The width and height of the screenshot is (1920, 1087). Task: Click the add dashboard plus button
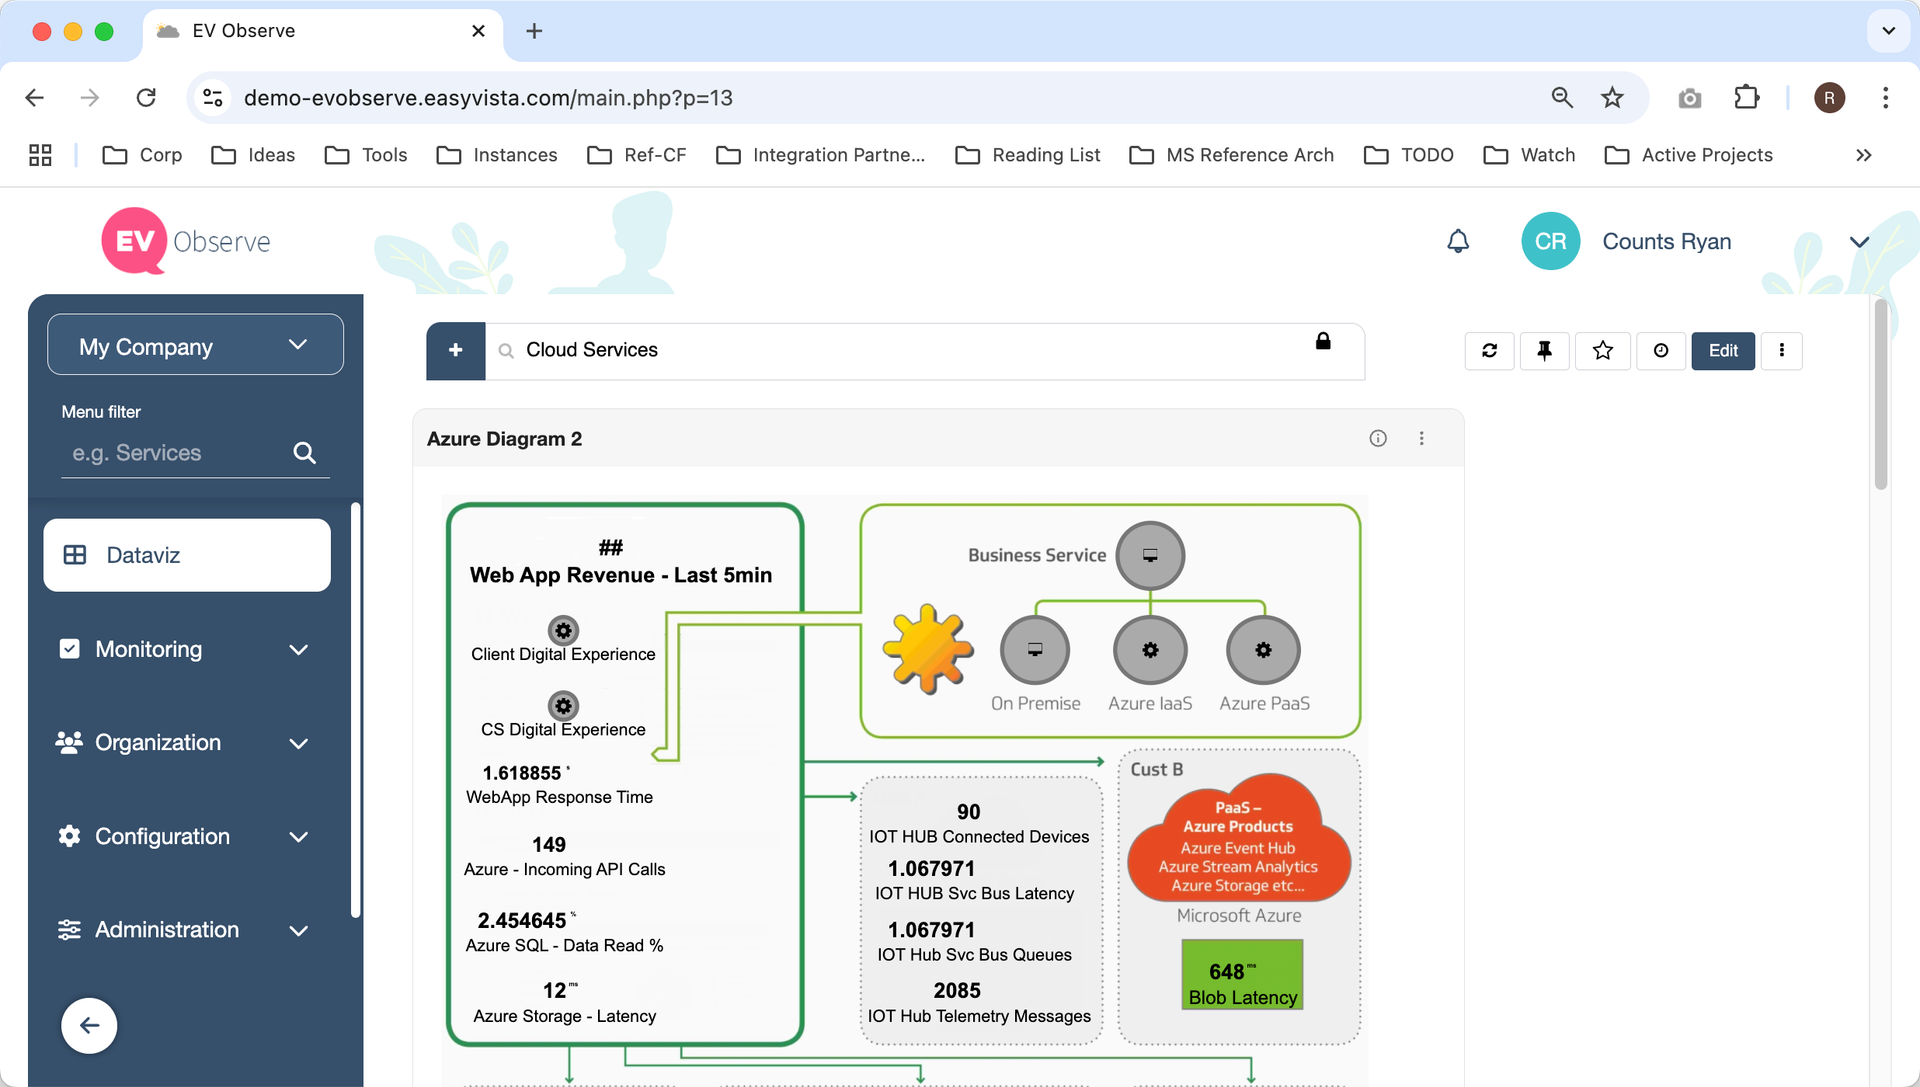click(456, 351)
